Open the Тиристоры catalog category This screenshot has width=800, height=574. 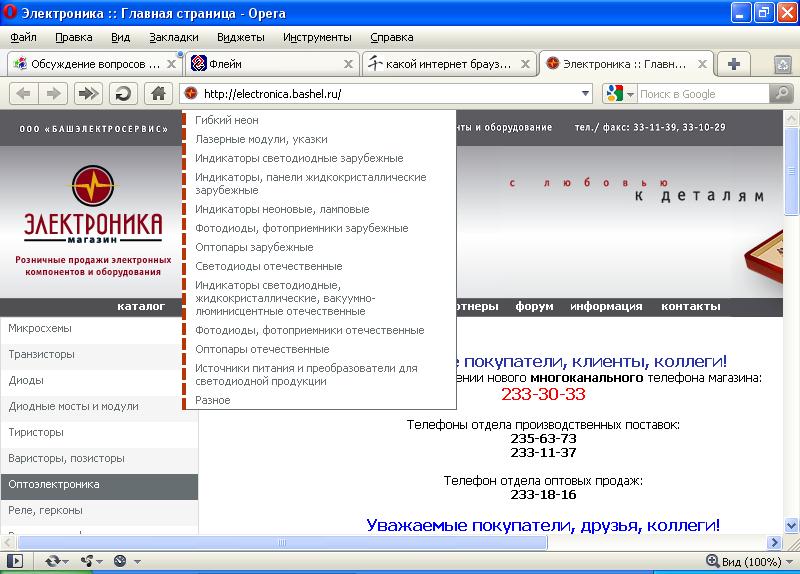[99, 433]
